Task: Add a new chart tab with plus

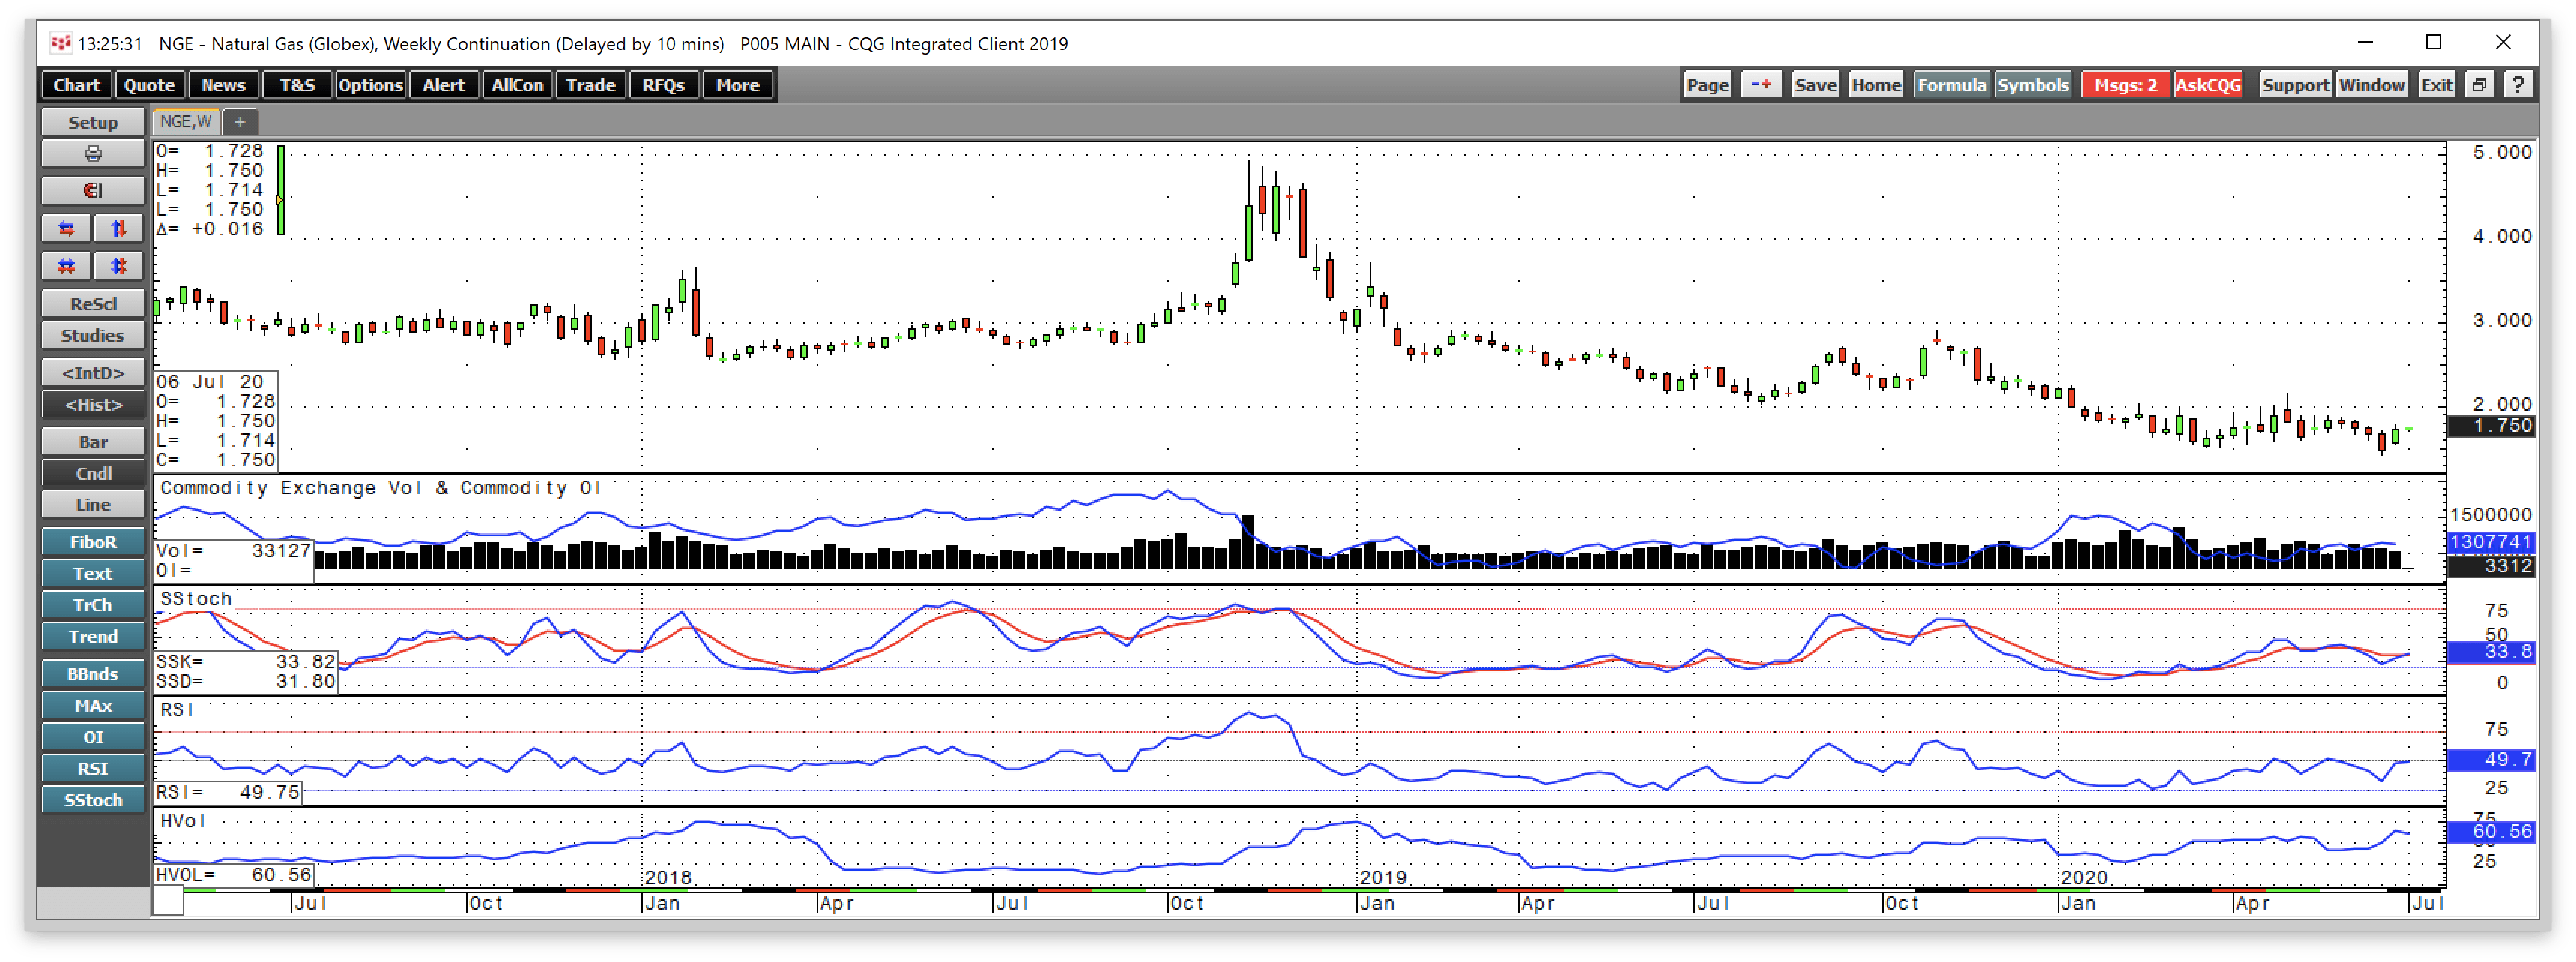Action: tap(240, 122)
